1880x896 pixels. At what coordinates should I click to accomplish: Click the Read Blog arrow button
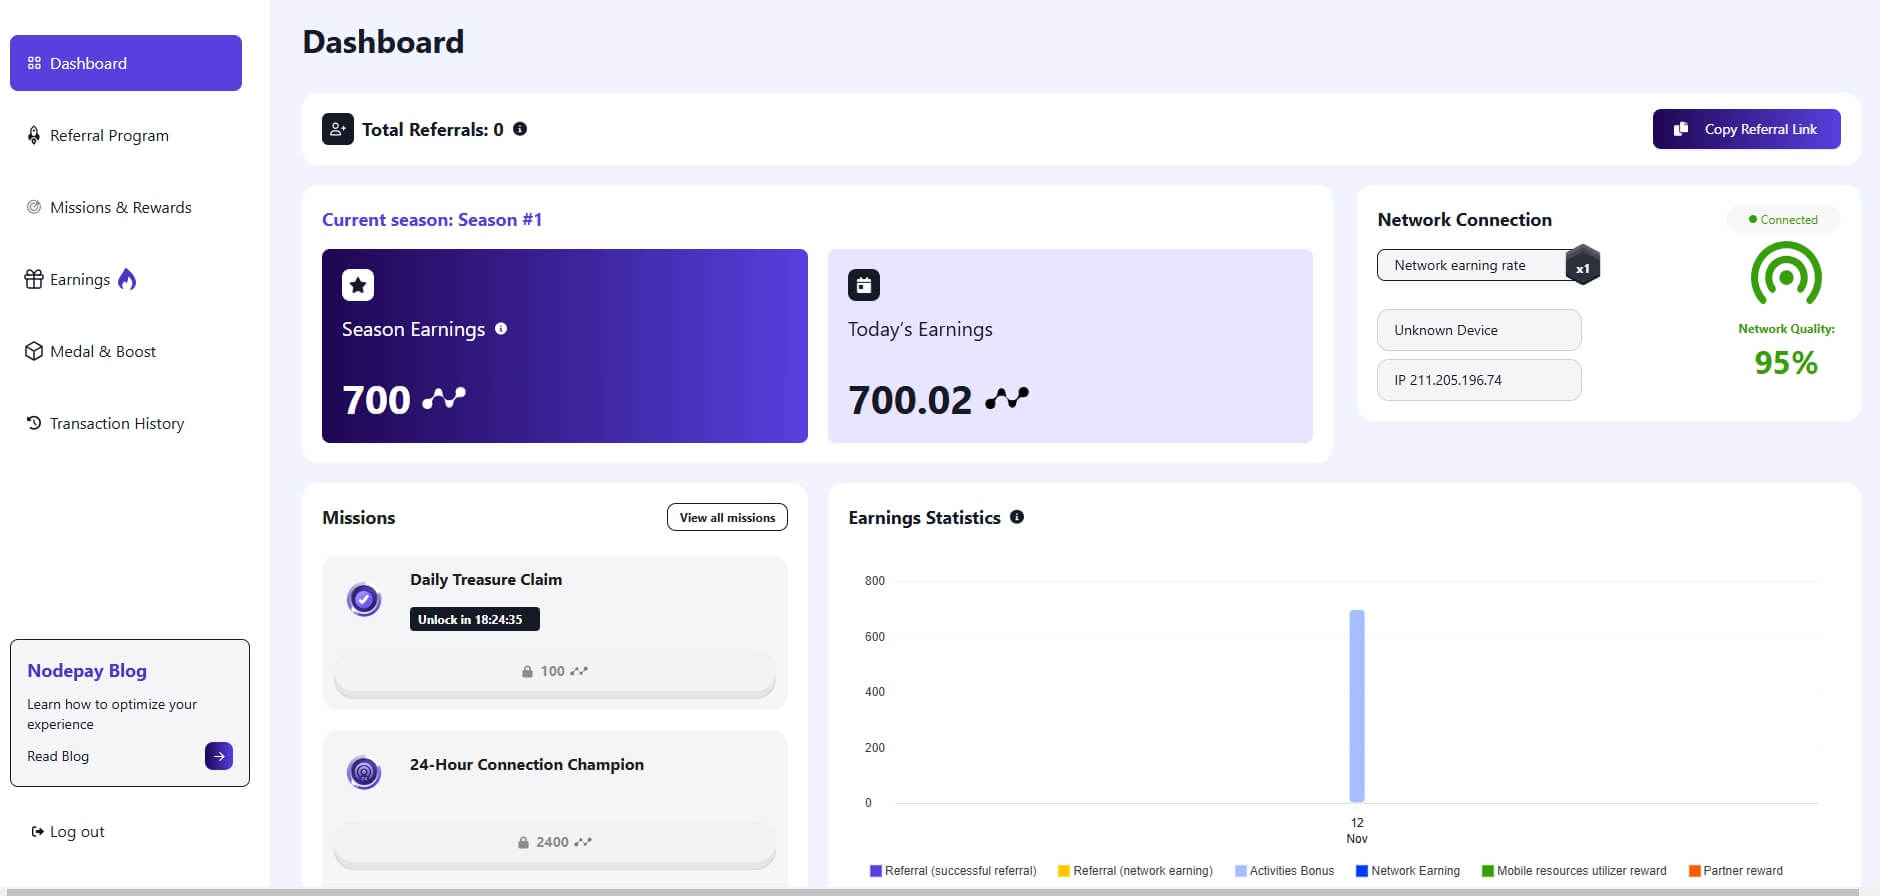[x=219, y=756]
